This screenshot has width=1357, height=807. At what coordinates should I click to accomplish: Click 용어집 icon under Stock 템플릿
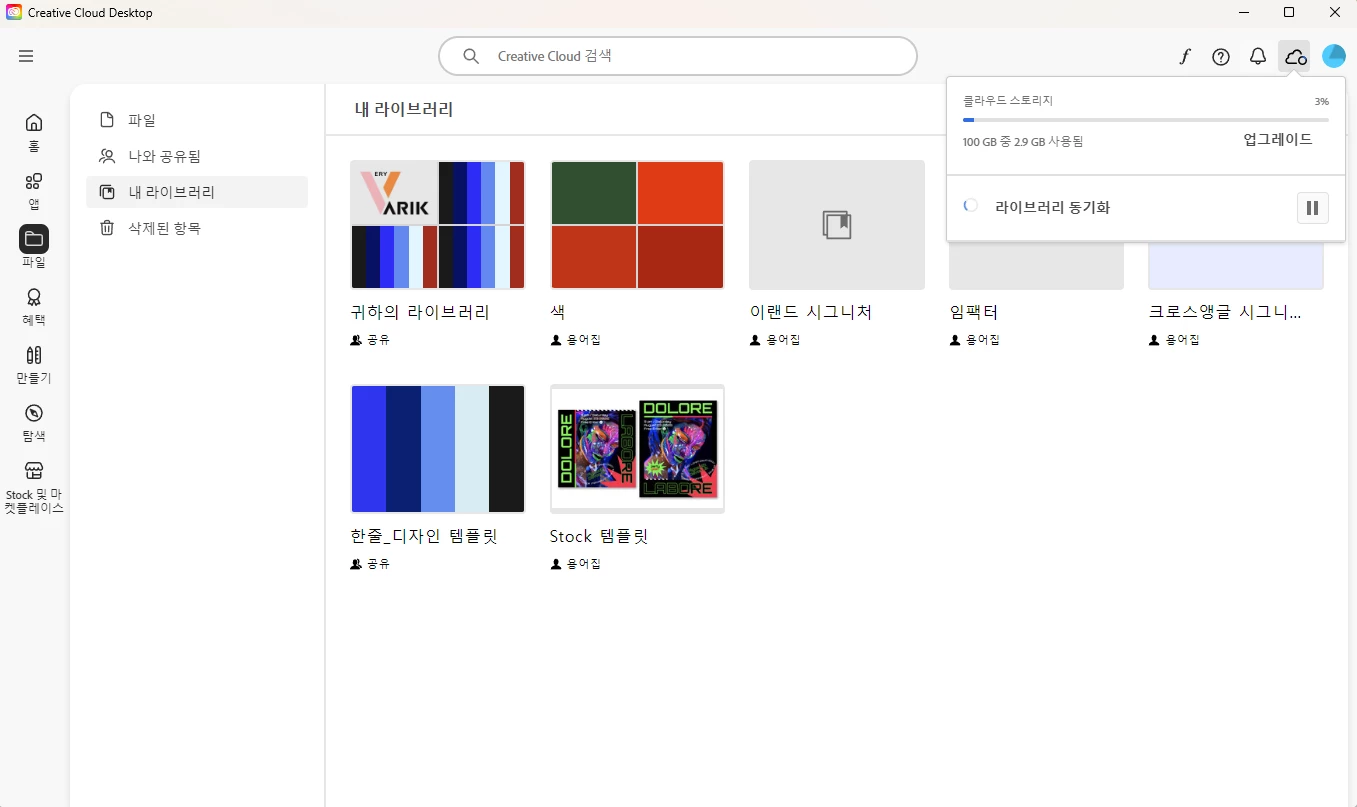pyautogui.click(x=556, y=564)
